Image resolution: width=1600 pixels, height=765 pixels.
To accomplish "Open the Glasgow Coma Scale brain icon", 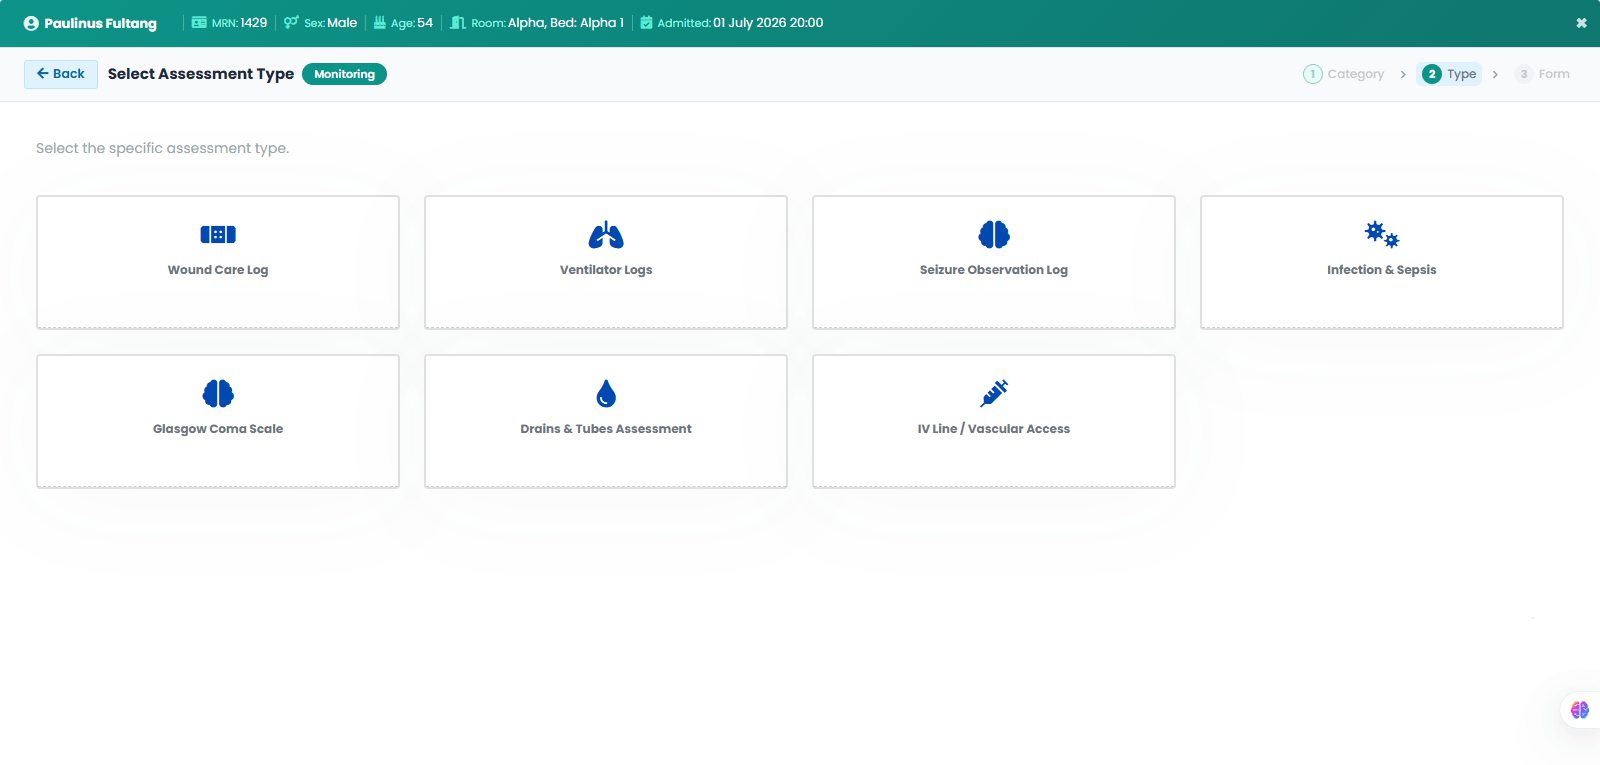I will (218, 394).
